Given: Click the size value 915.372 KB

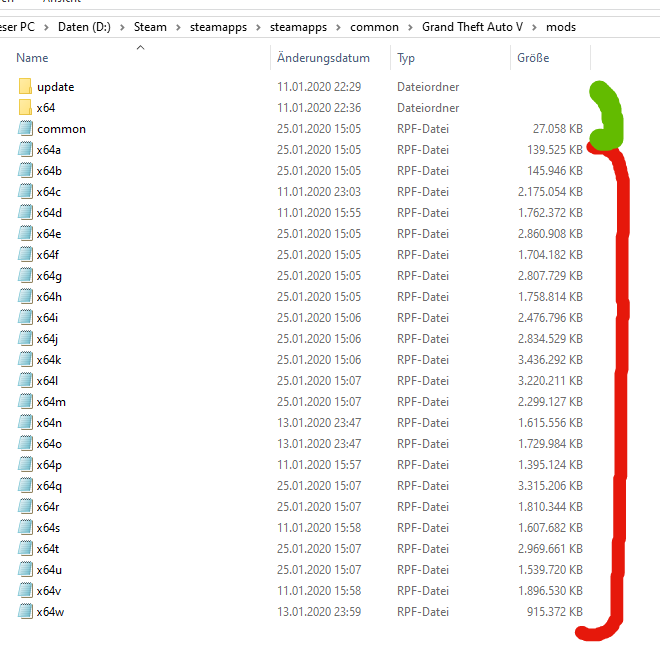Looking at the screenshot, I should 555,611.
